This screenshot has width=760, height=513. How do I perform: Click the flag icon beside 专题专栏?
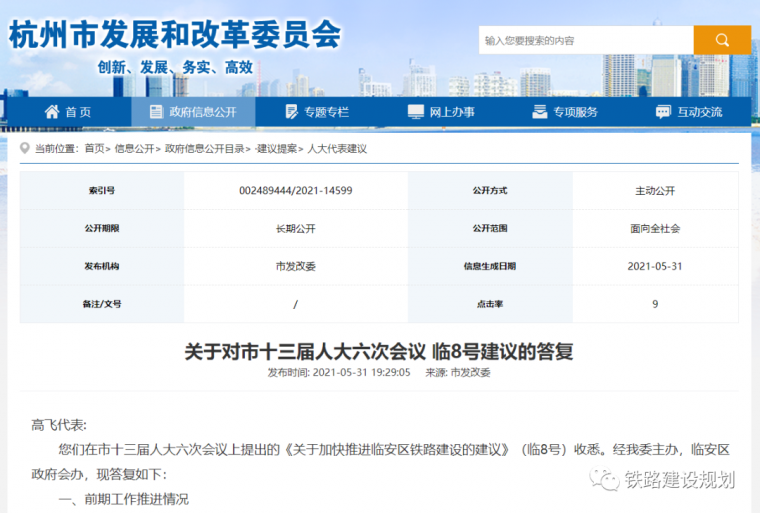point(289,112)
